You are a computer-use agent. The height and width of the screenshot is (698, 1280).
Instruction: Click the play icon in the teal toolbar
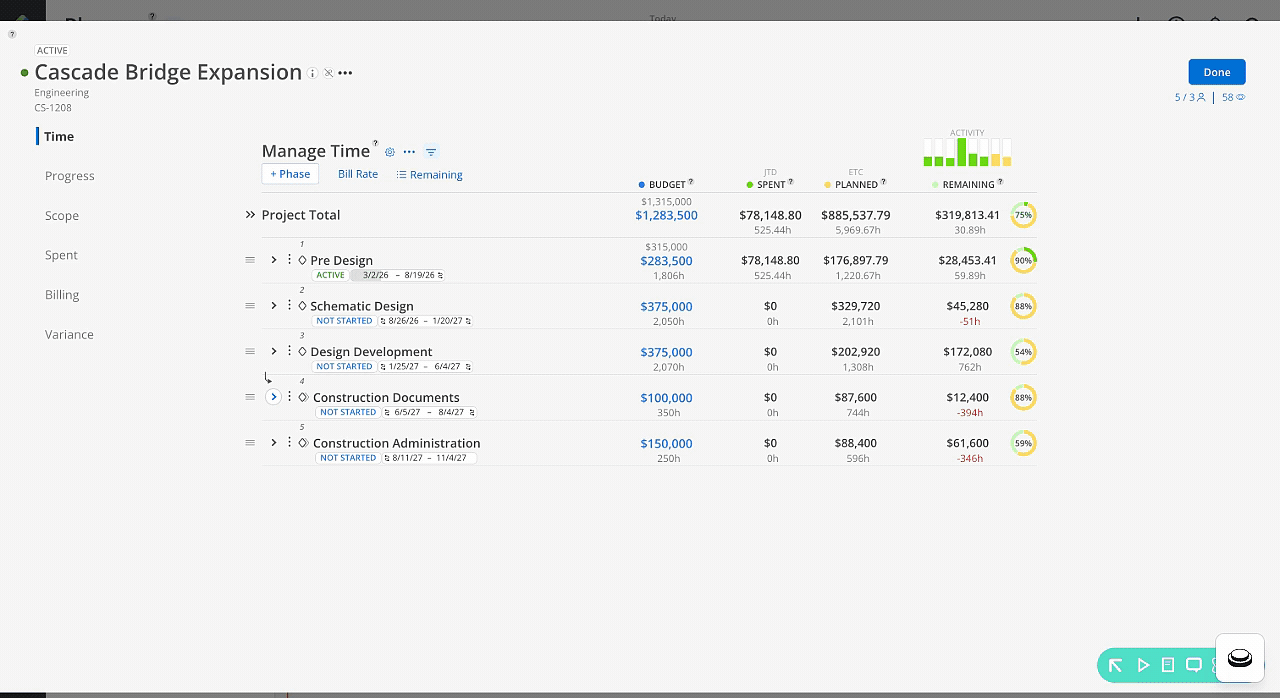coord(1143,665)
